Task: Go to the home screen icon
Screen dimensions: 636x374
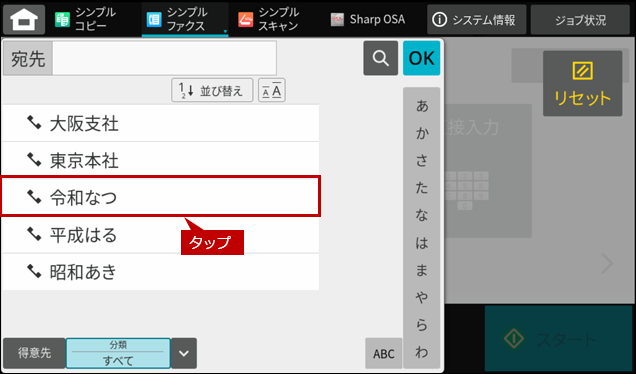Action: tap(24, 19)
